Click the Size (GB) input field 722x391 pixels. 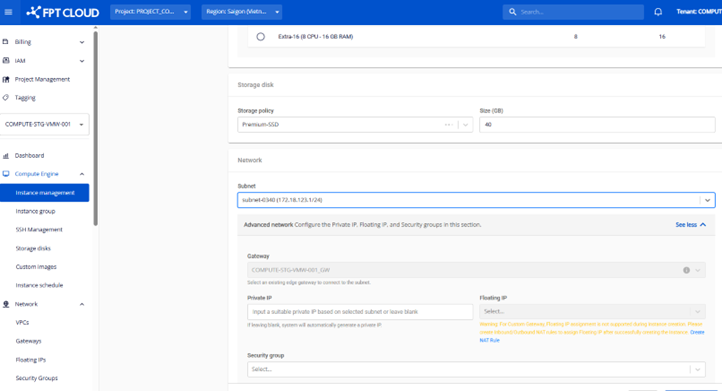[597, 125]
